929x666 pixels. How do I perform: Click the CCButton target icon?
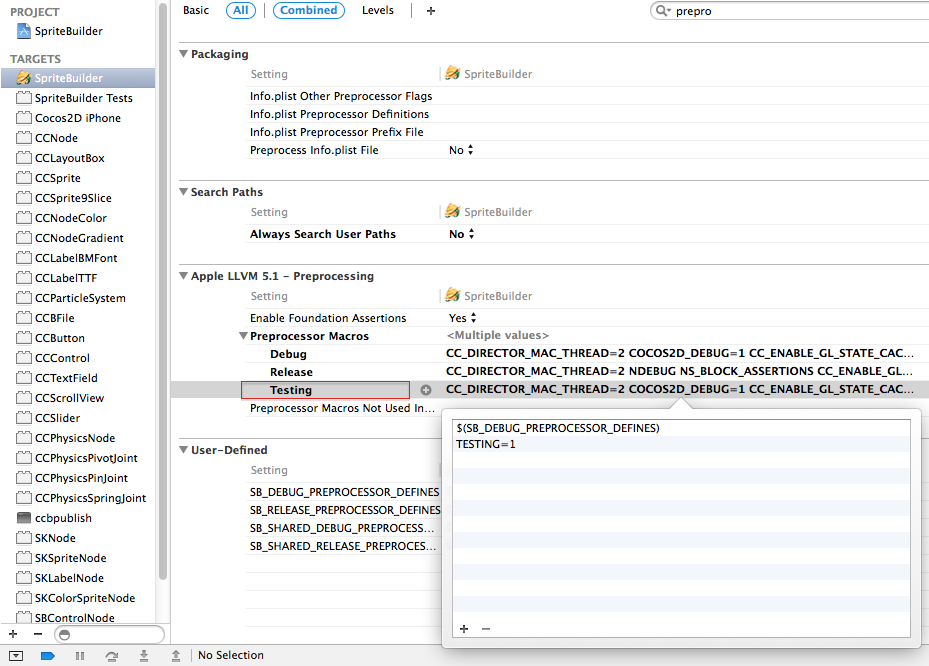pos(24,338)
